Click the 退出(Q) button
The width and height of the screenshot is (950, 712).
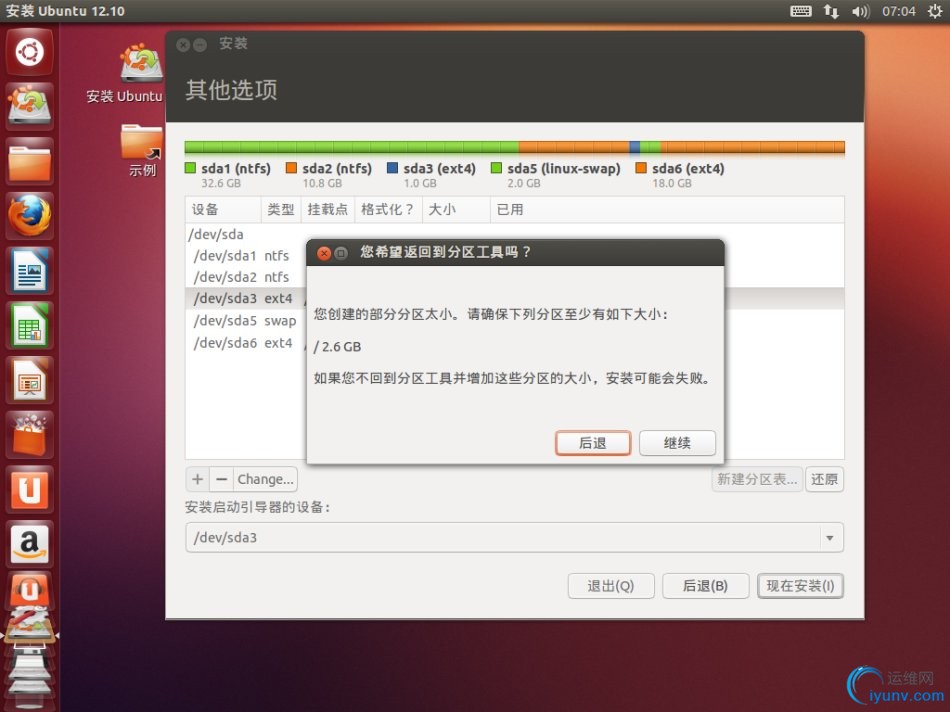[x=611, y=586]
